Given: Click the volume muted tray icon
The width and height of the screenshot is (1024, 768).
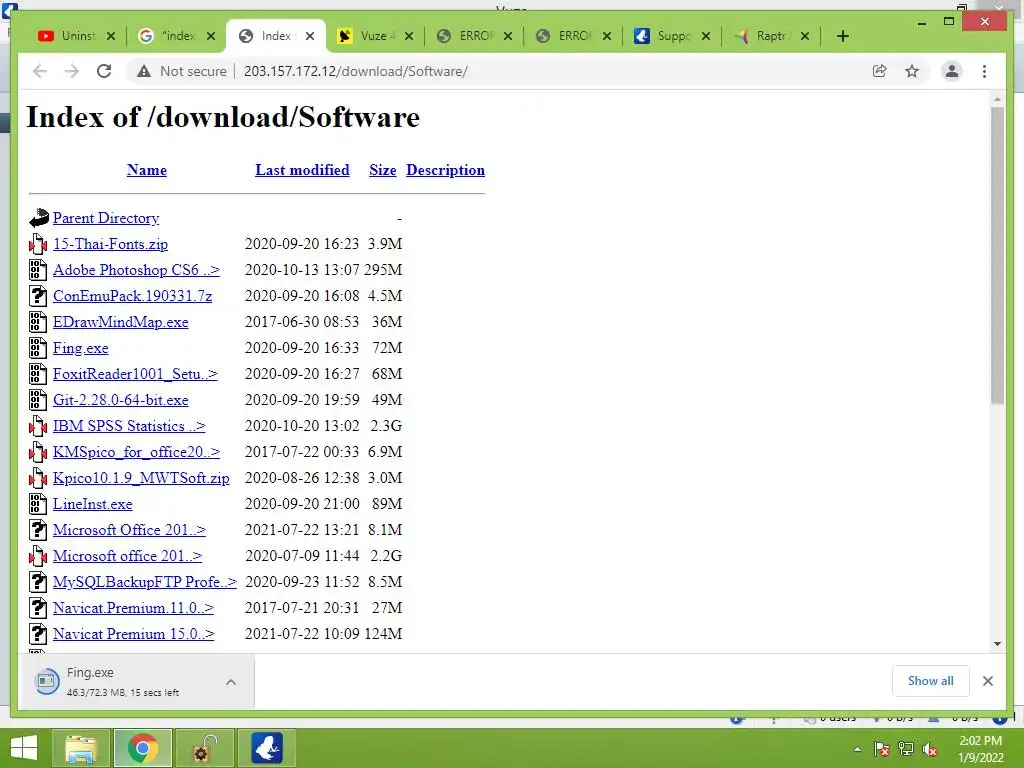Looking at the screenshot, I should coord(929,750).
